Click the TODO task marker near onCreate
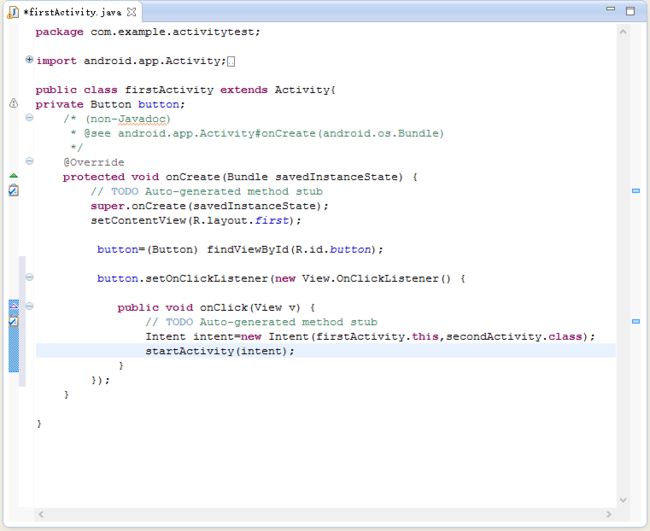Image resolution: width=650 pixels, height=531 pixels. 13,190
